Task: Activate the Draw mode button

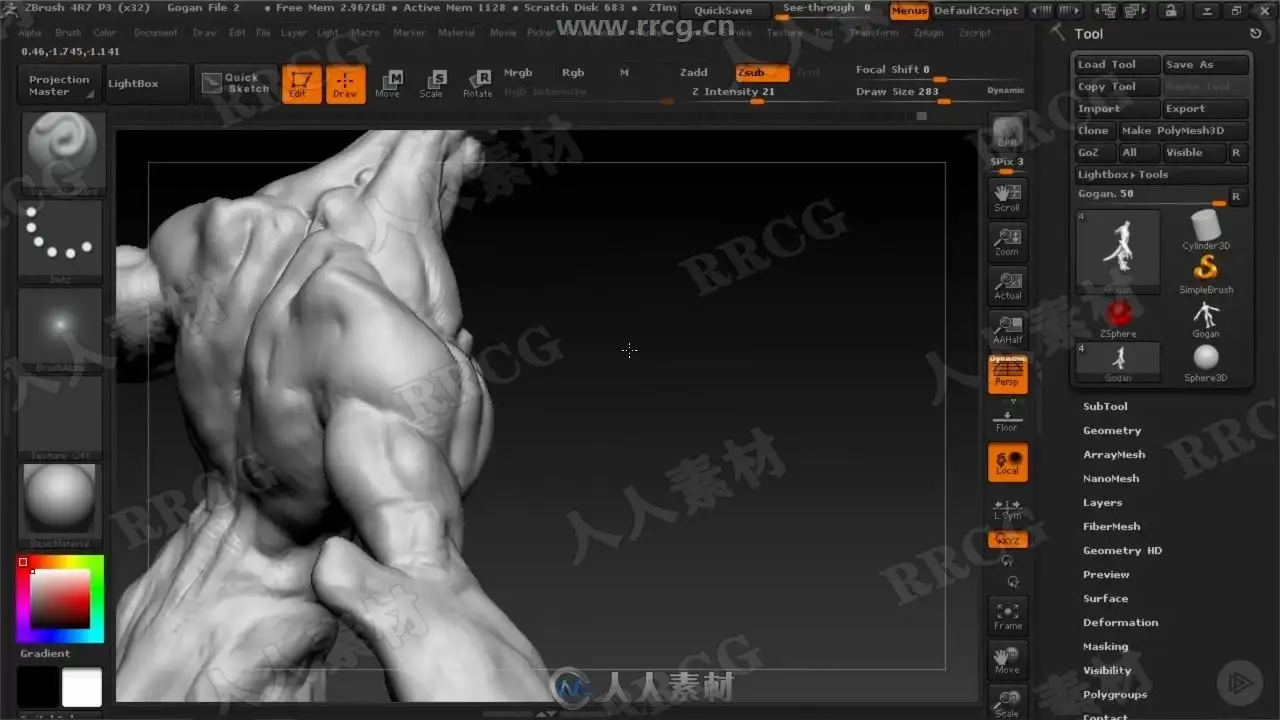Action: (345, 85)
